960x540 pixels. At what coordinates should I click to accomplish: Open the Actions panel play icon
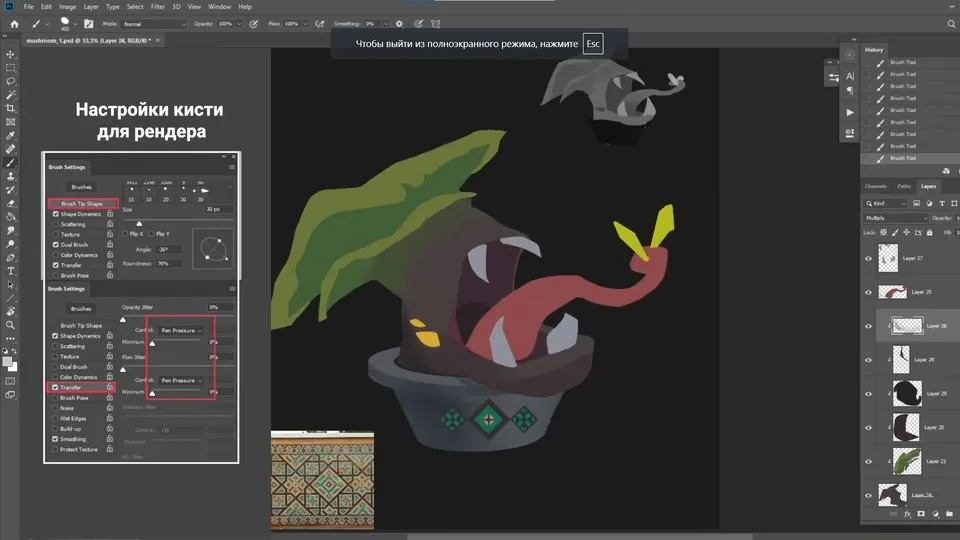click(x=850, y=113)
